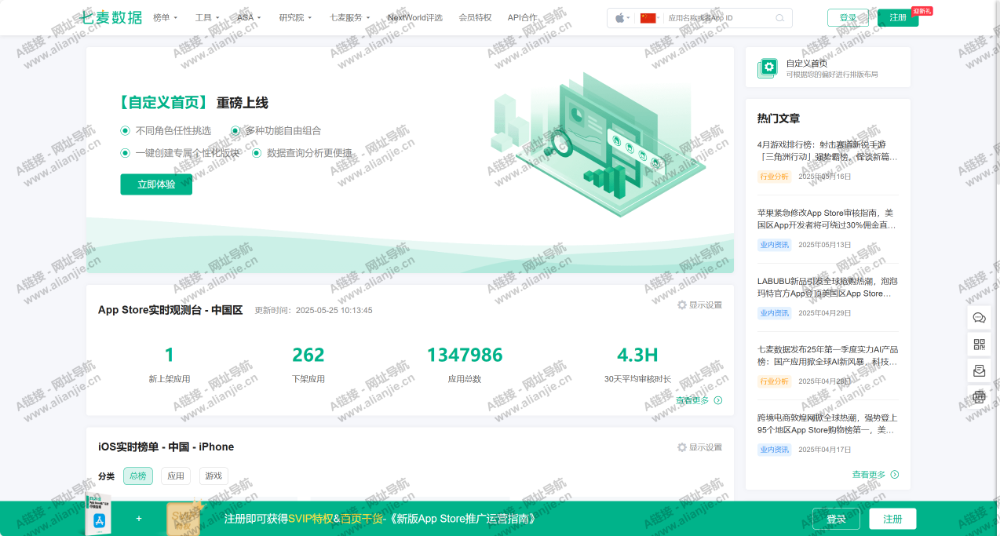
Task: Click the 热门文章 heading
Action: tap(778, 118)
